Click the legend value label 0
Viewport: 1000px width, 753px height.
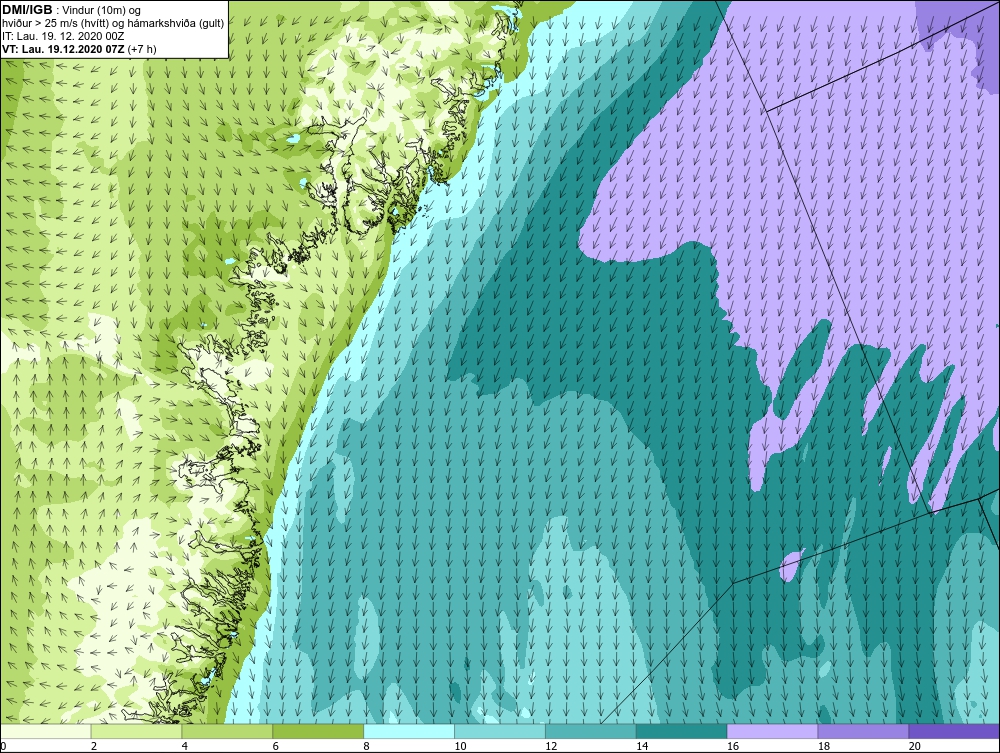point(3,746)
